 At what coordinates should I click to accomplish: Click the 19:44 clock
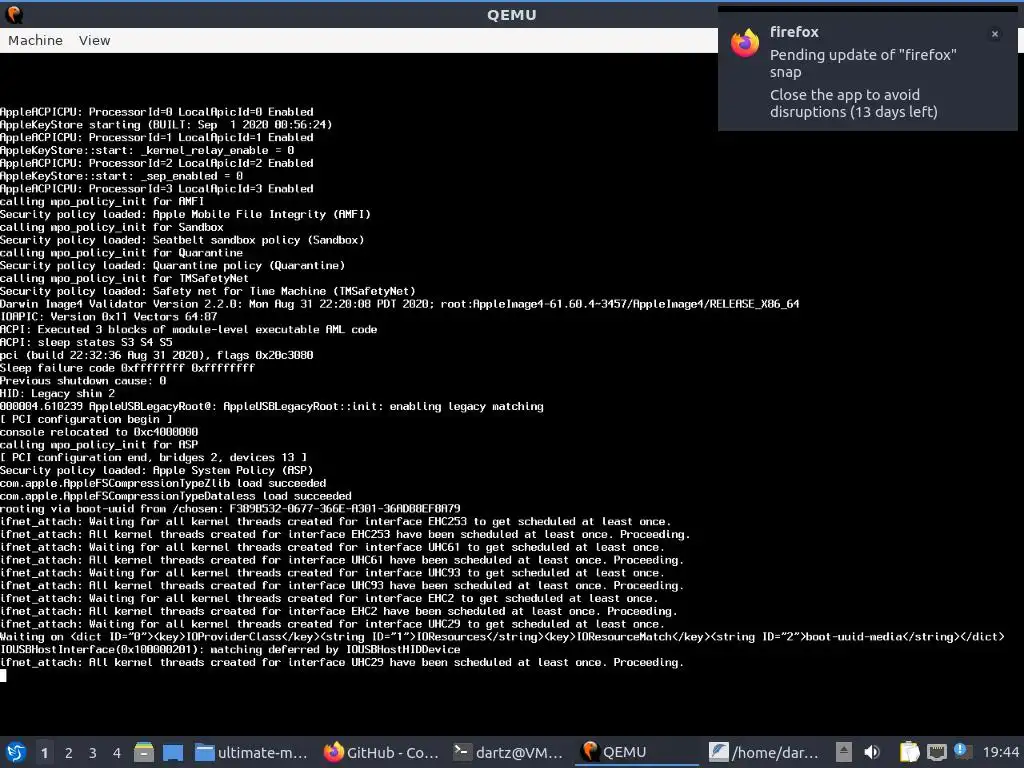(x=1000, y=752)
